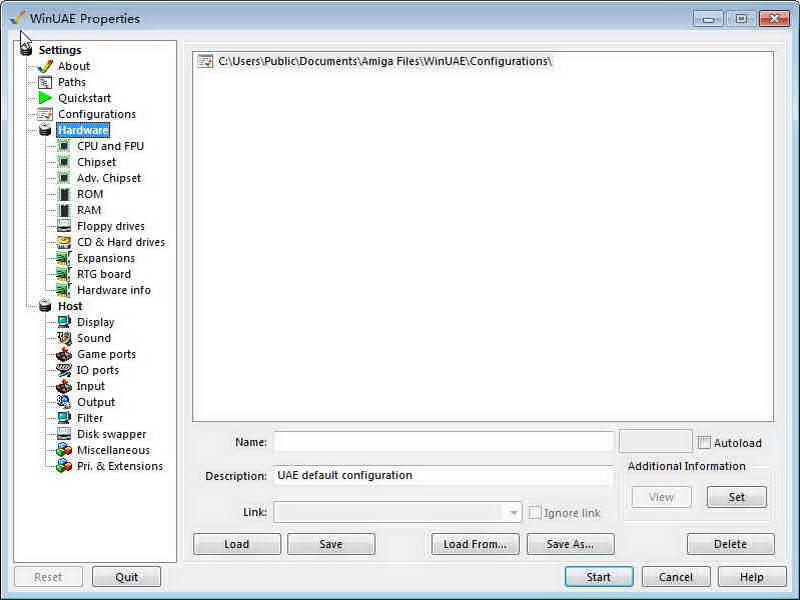Select the Output icon in the tree
The image size is (800, 600).
tap(64, 402)
